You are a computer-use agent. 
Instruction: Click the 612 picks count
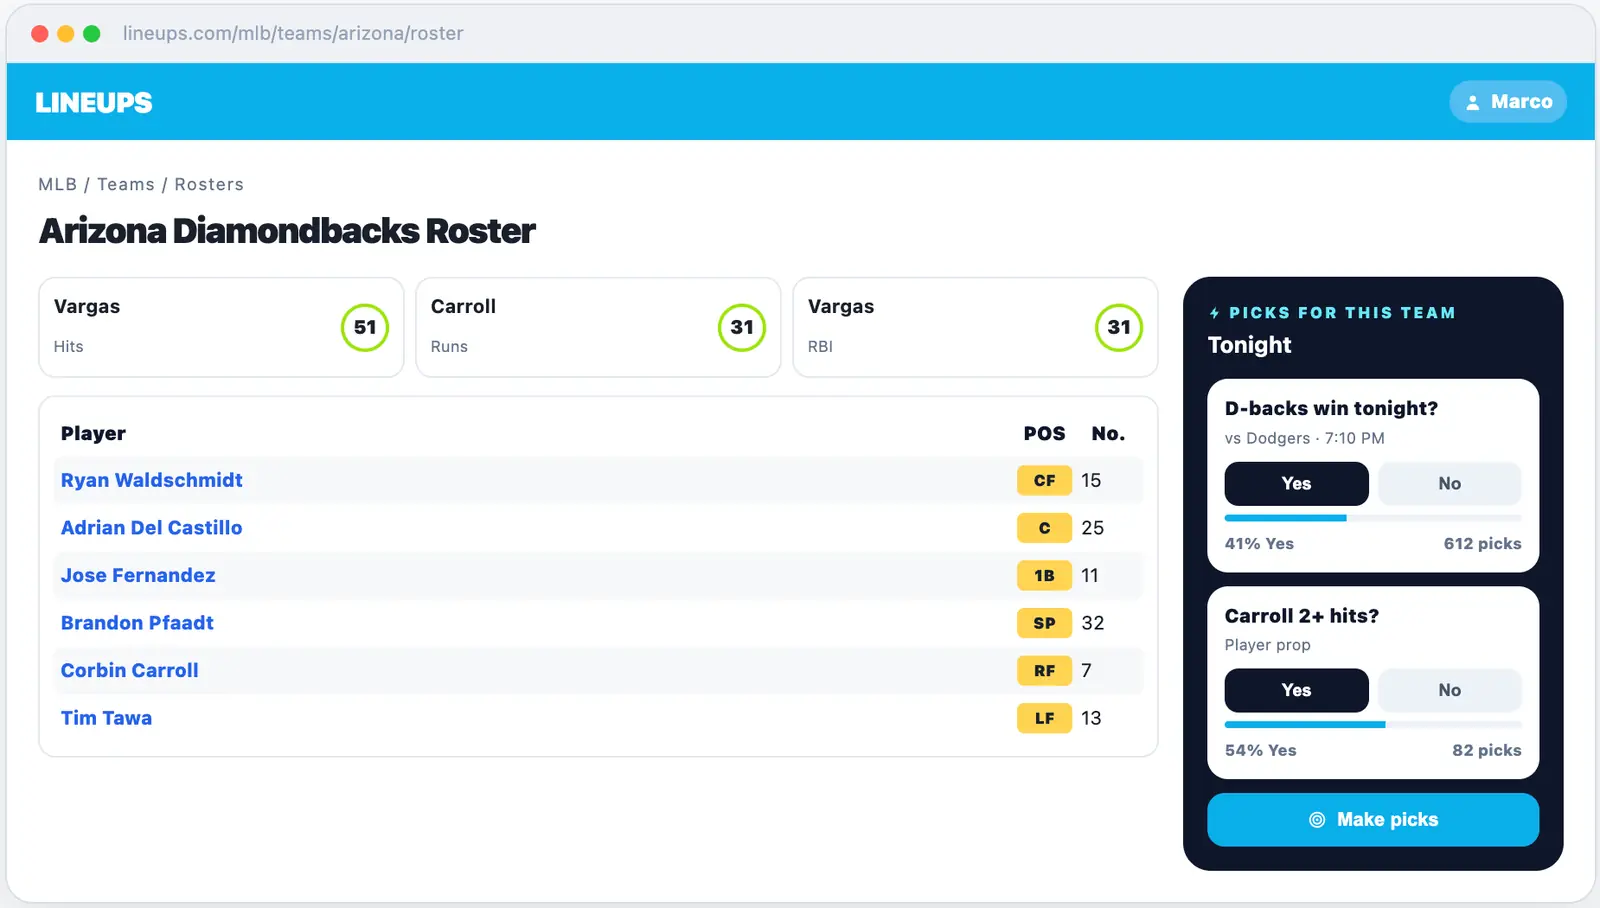tap(1482, 544)
